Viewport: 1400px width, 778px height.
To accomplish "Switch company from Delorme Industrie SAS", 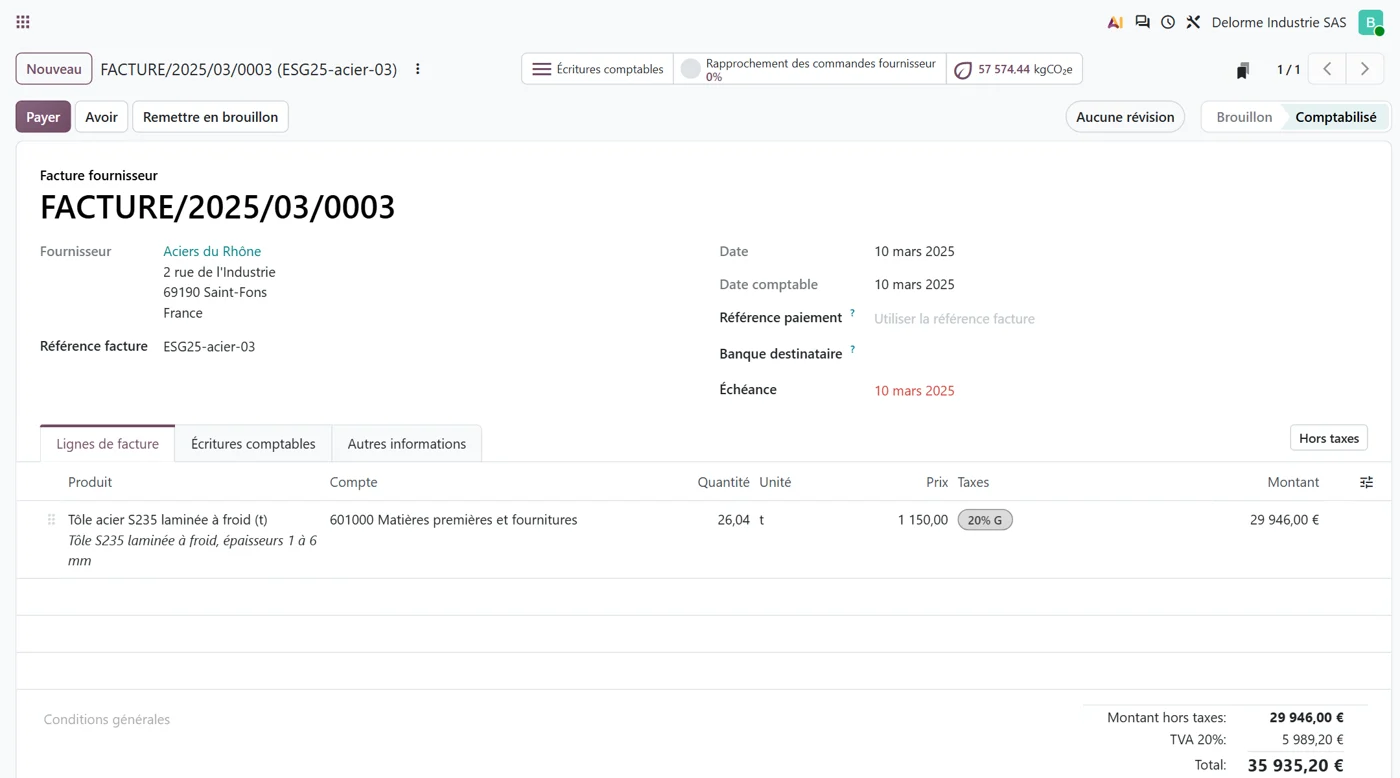I will (x=1278, y=22).
